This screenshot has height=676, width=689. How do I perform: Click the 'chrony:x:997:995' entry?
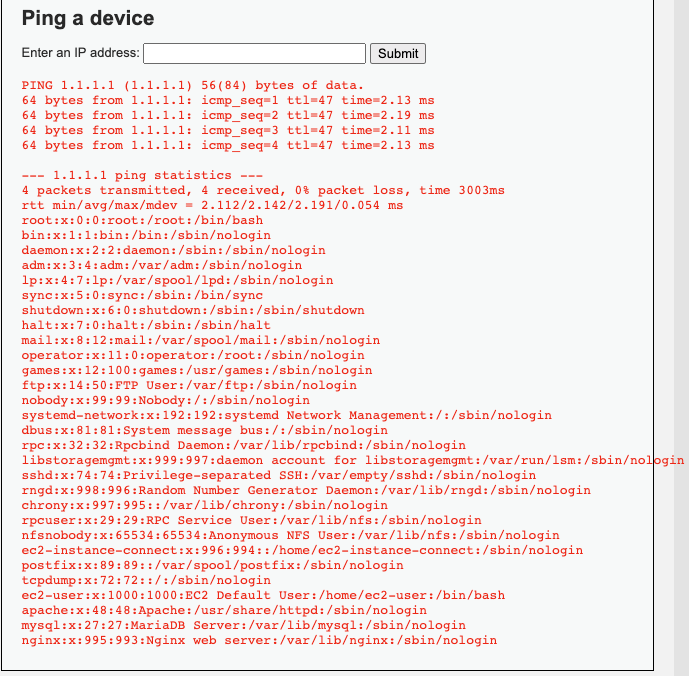pyautogui.click(x=205, y=504)
